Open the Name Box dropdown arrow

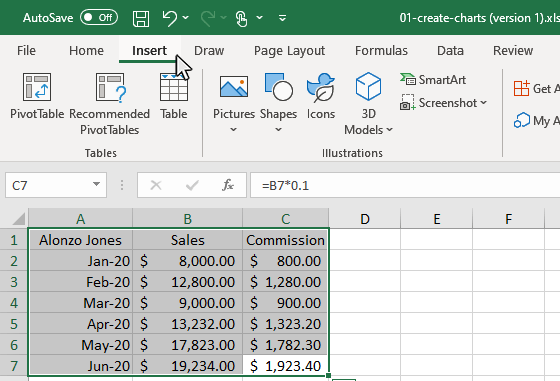(x=96, y=185)
